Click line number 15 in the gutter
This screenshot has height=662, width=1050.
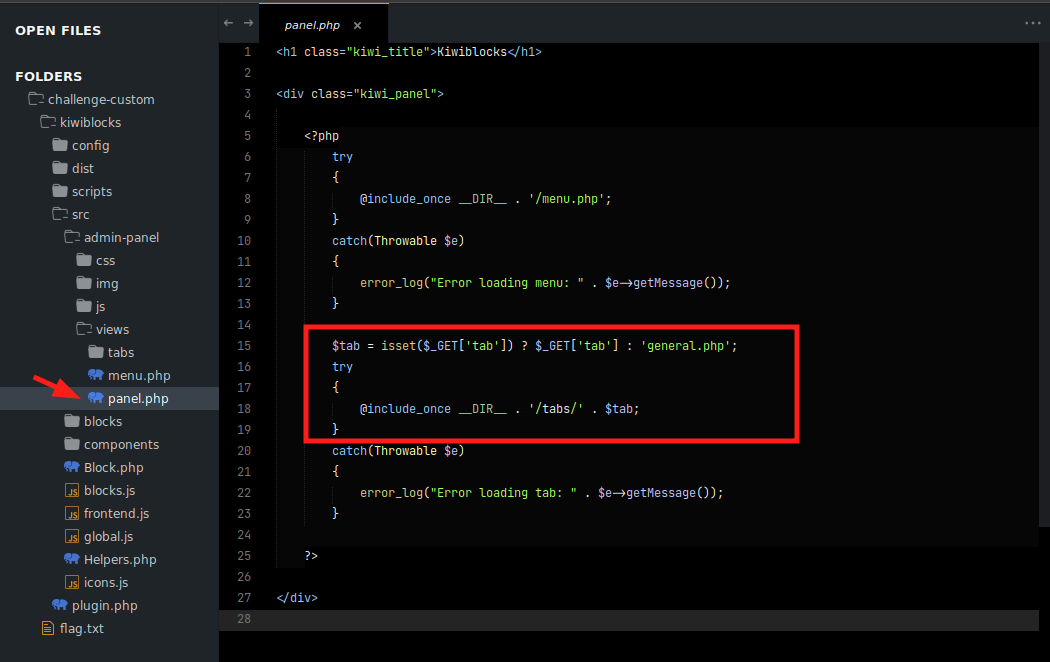[244, 346]
